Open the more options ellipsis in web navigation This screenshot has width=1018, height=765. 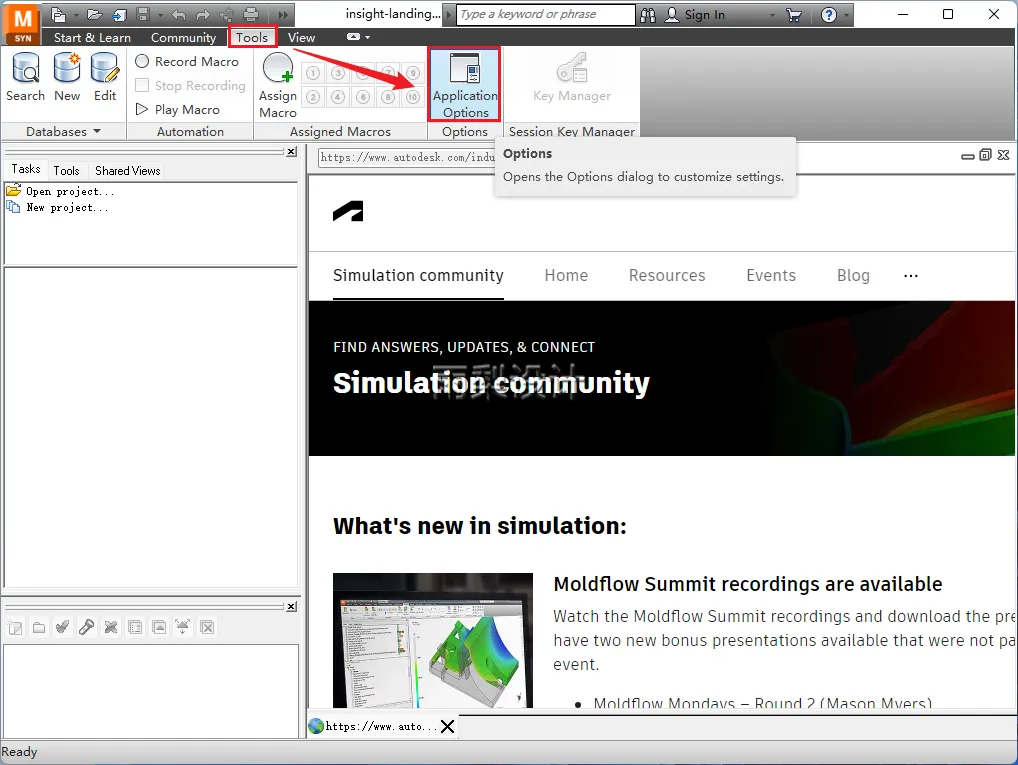(x=911, y=276)
